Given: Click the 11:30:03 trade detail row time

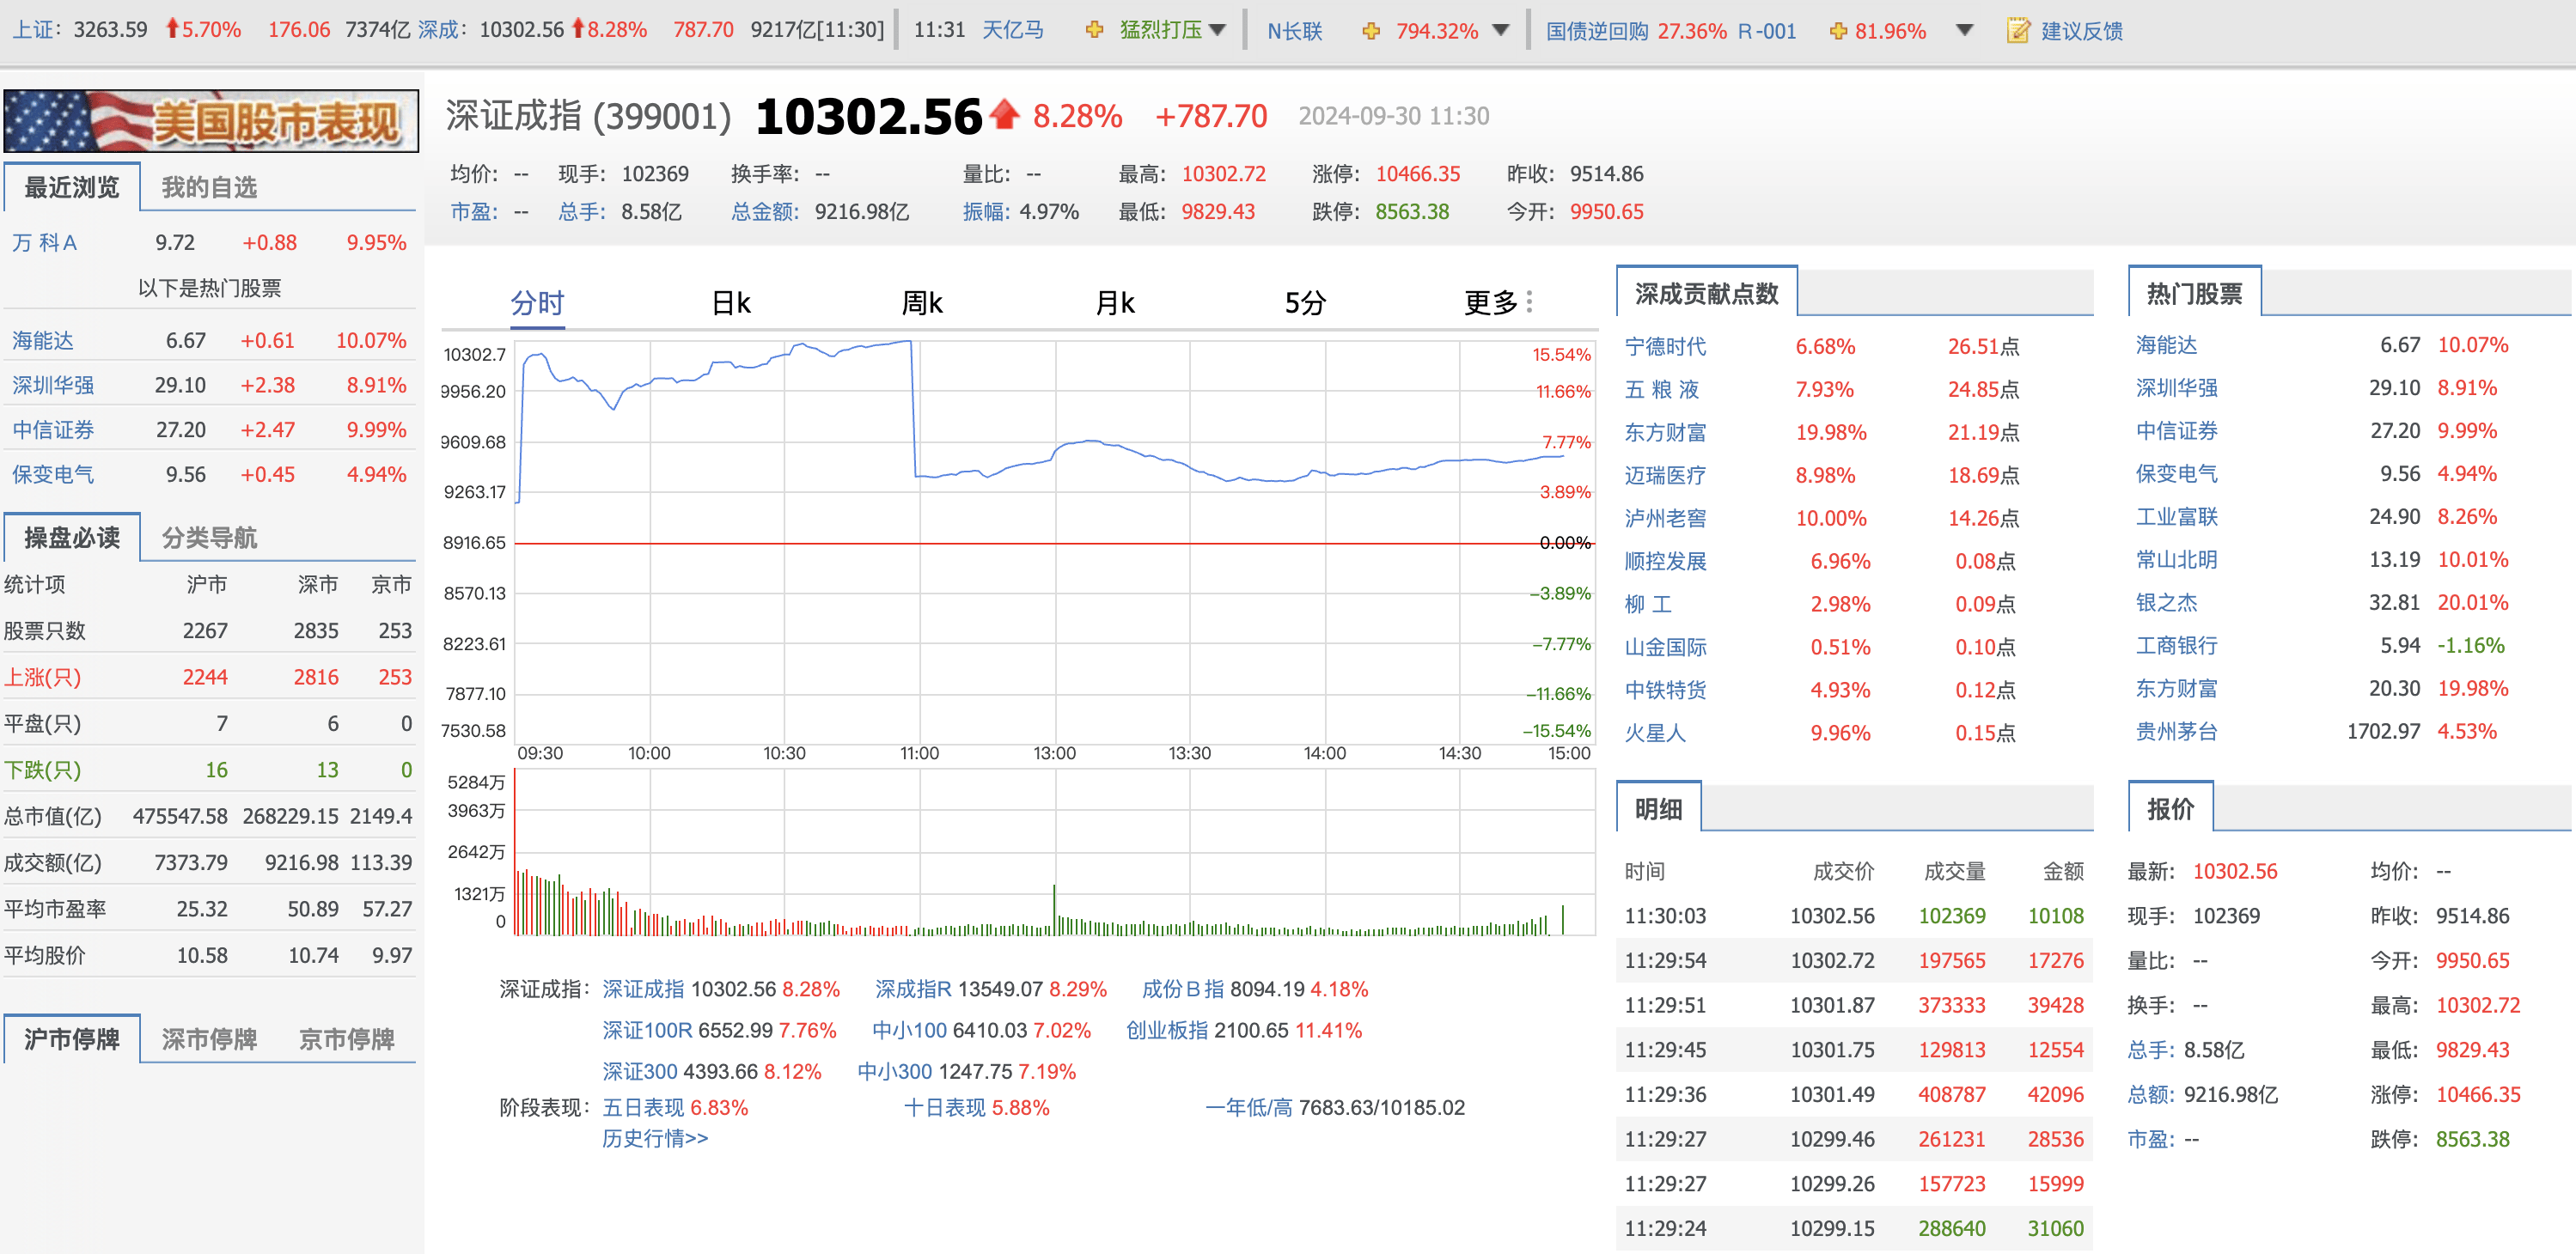Looking at the screenshot, I should [x=1665, y=915].
